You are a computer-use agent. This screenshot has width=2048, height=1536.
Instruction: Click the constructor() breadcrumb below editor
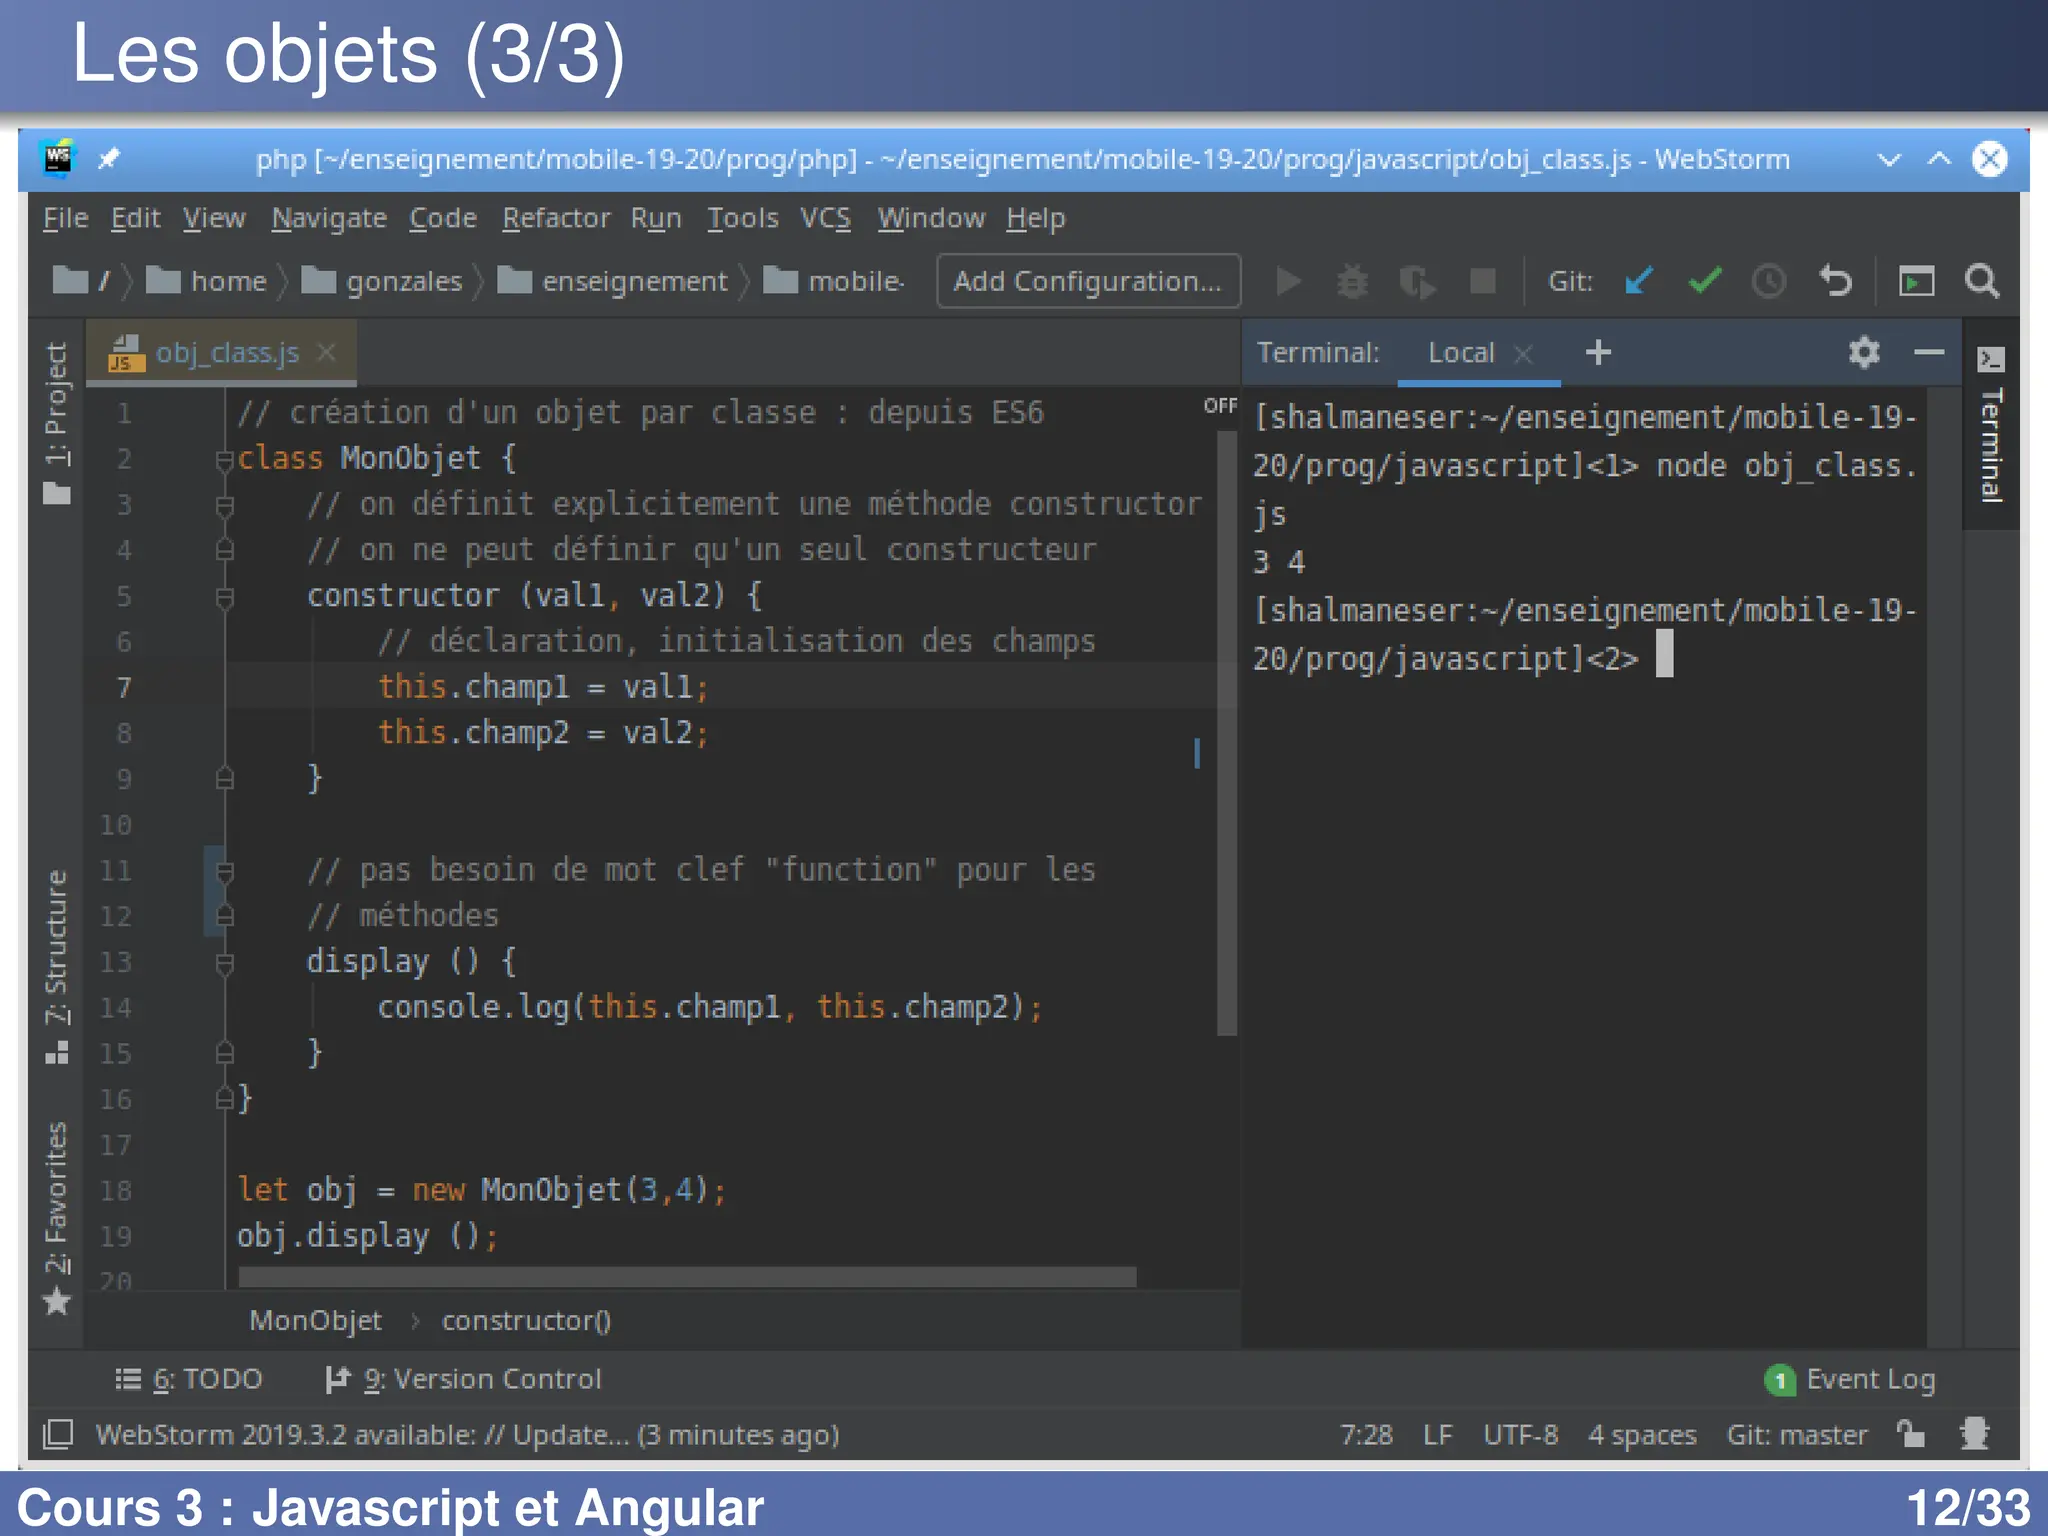[x=526, y=1321]
